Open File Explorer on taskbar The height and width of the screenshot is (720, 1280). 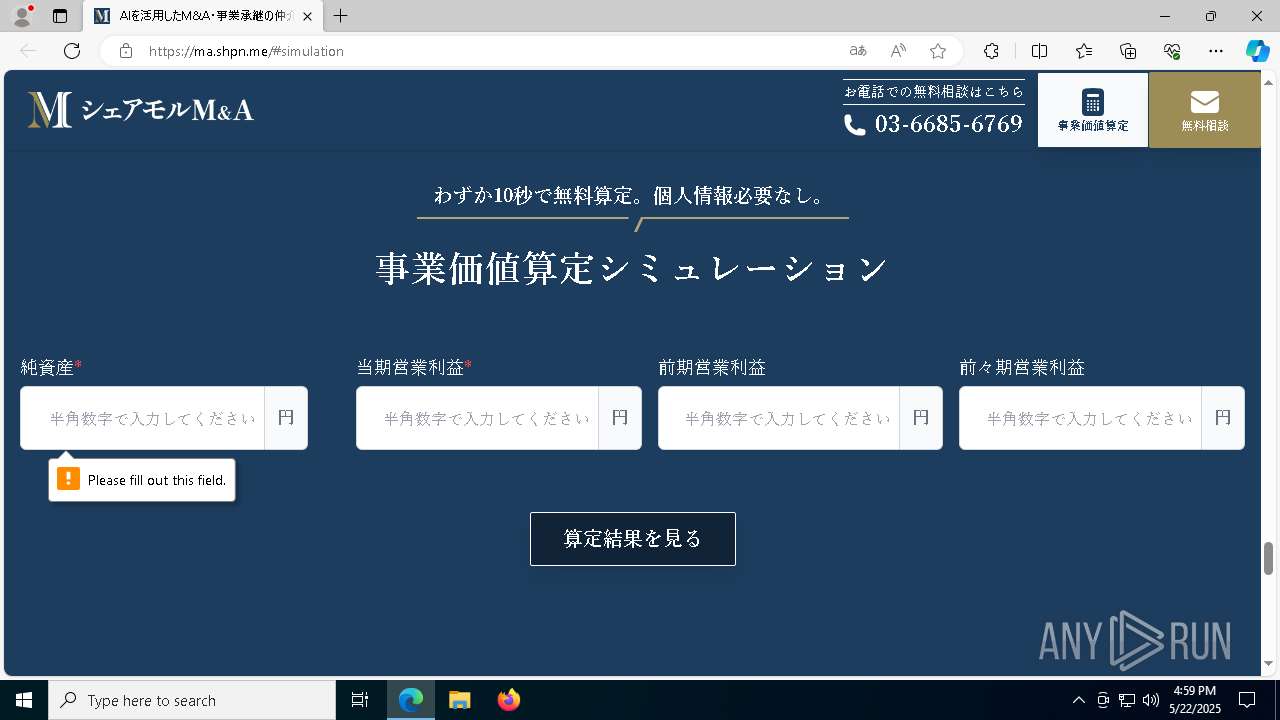(460, 700)
